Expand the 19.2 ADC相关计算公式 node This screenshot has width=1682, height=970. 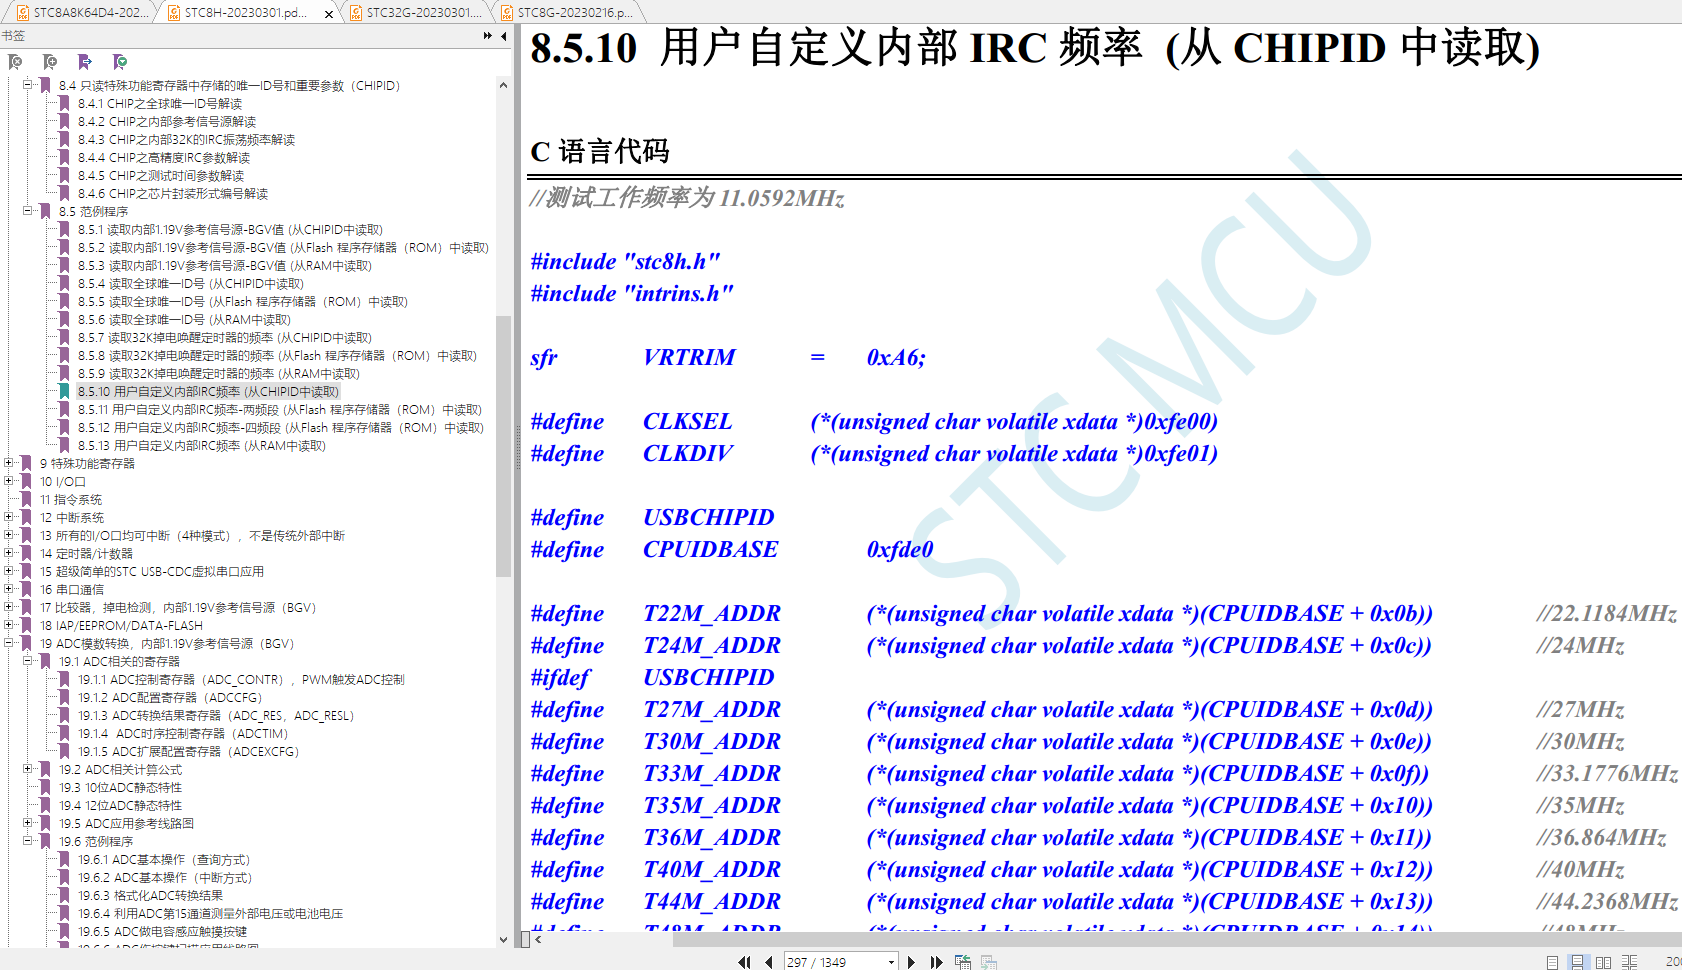(28, 770)
